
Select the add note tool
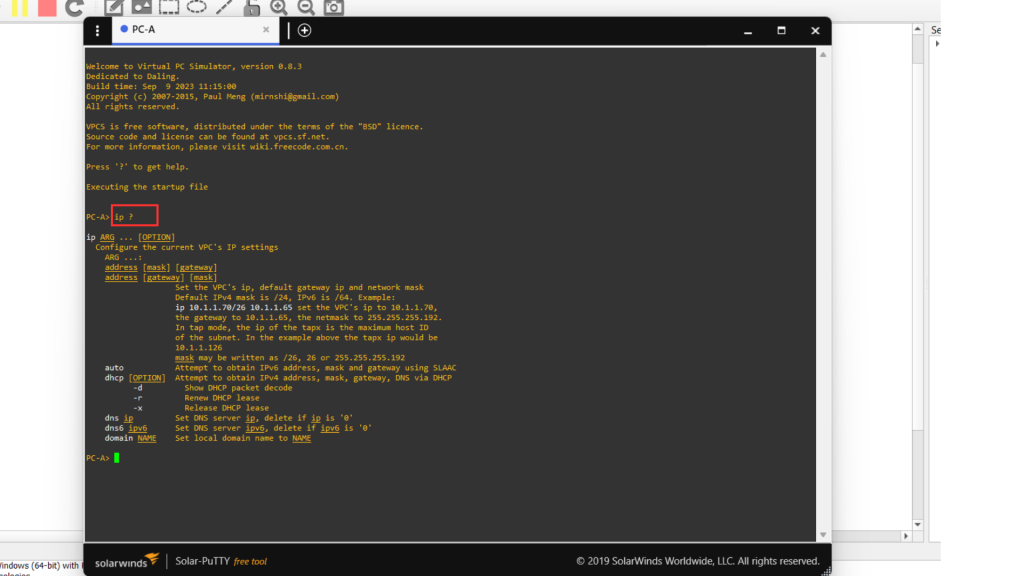click(114, 6)
